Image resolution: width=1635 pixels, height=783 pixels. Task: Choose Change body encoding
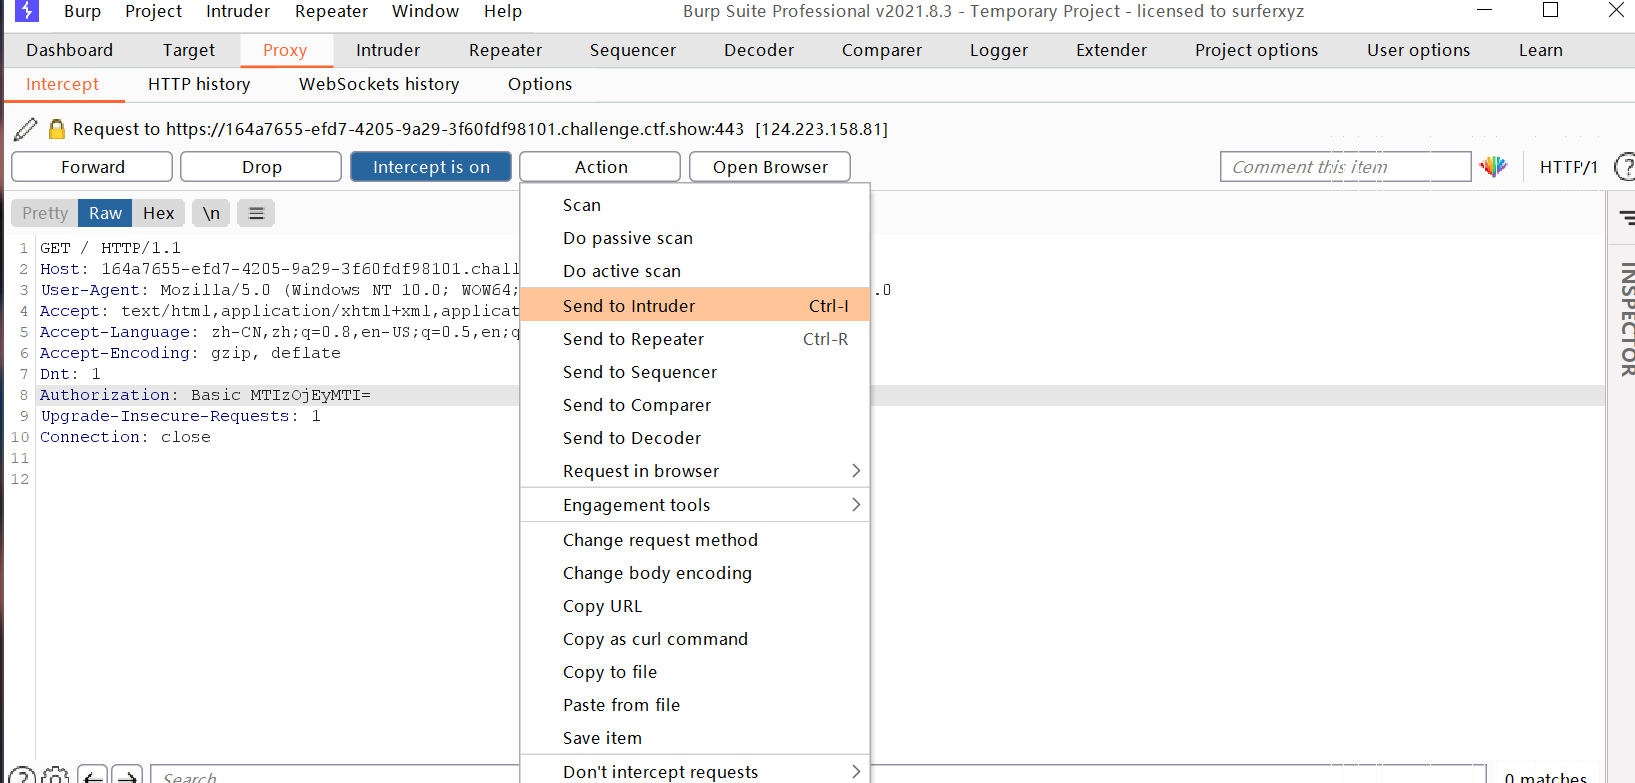pyautogui.click(x=695, y=573)
